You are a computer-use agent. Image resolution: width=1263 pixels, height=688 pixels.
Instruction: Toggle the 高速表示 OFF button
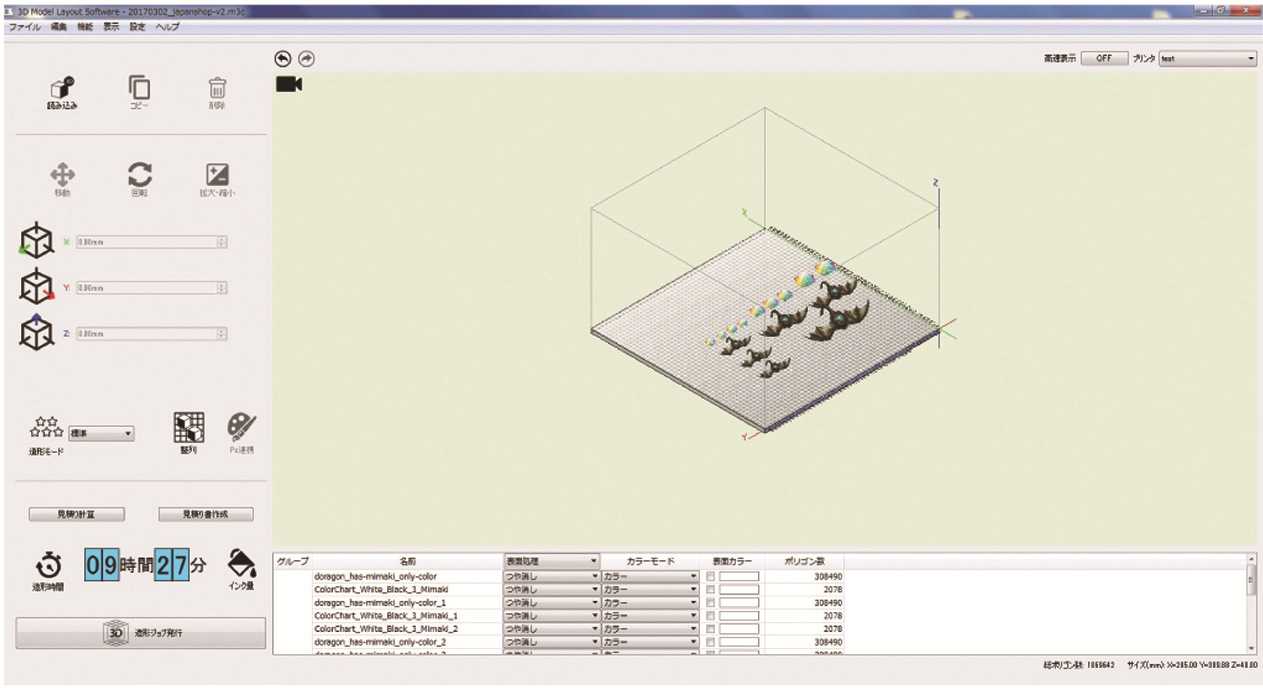(1104, 59)
